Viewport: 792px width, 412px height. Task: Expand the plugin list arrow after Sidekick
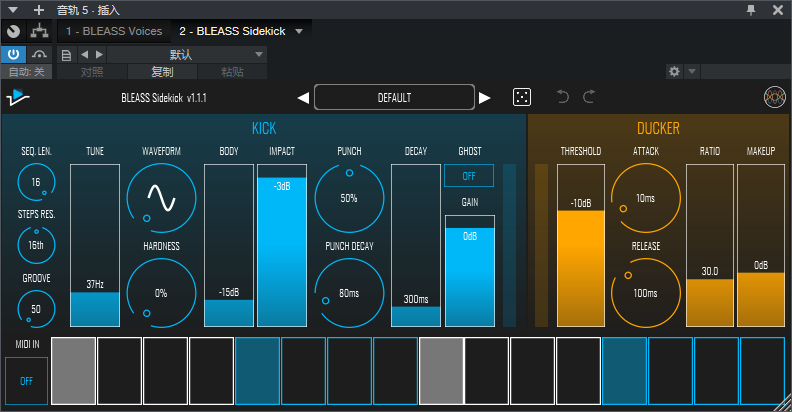pyautogui.click(x=299, y=31)
